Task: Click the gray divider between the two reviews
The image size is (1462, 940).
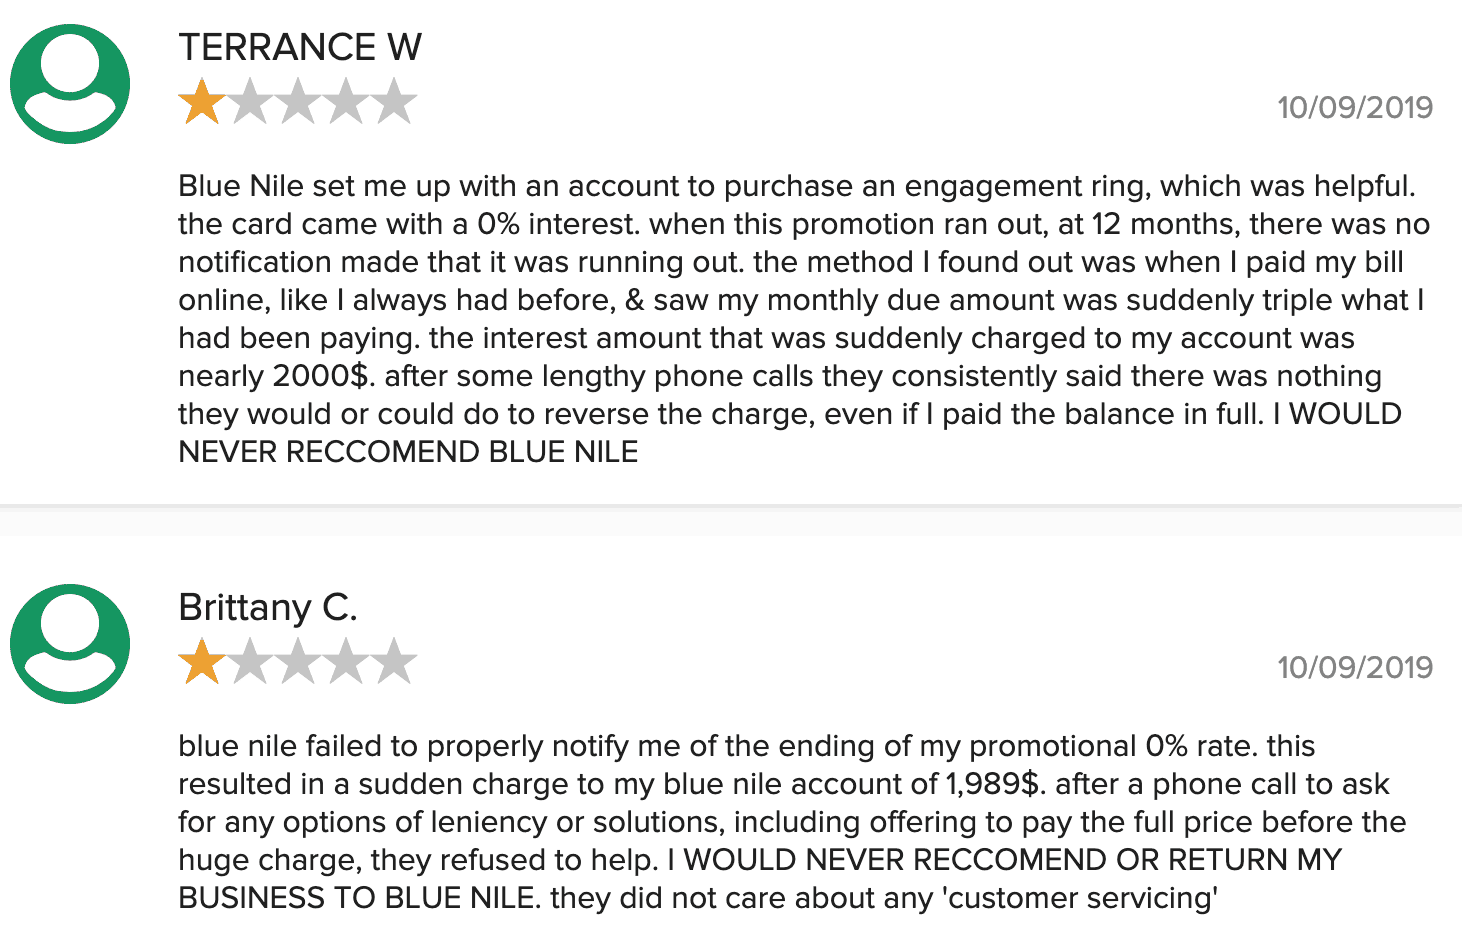Action: click(731, 520)
